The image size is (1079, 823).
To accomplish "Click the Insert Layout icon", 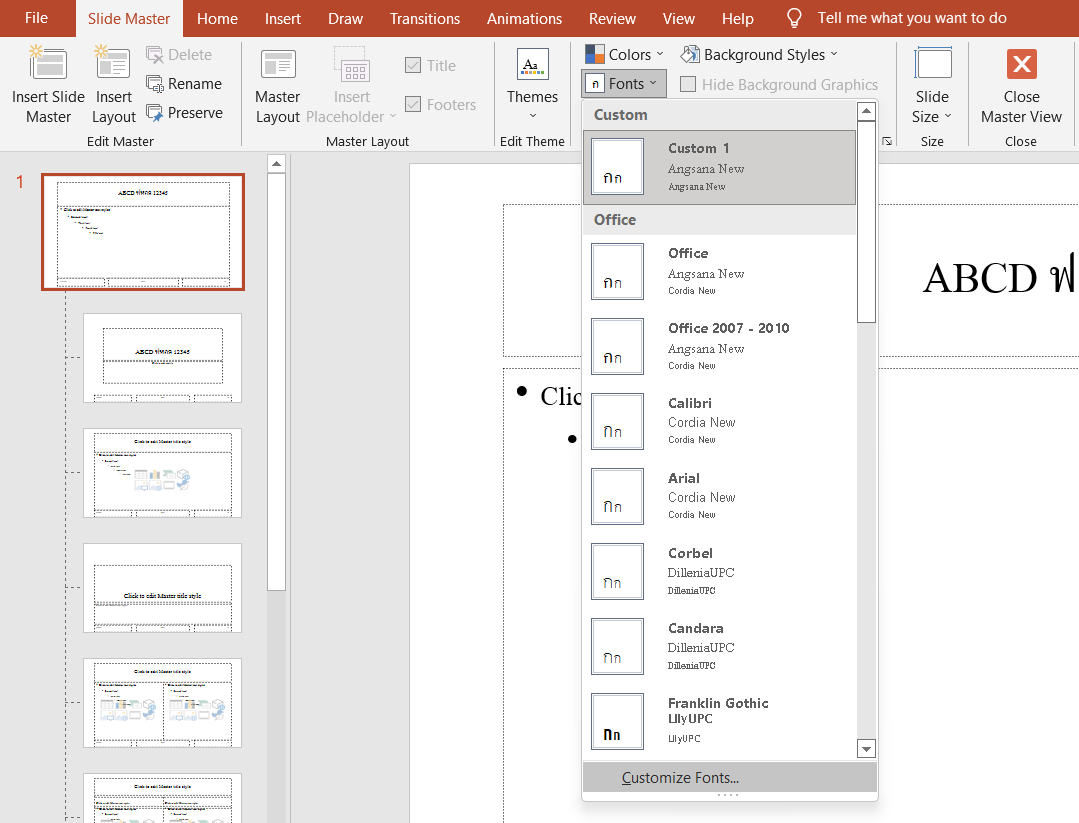I will tap(113, 63).
